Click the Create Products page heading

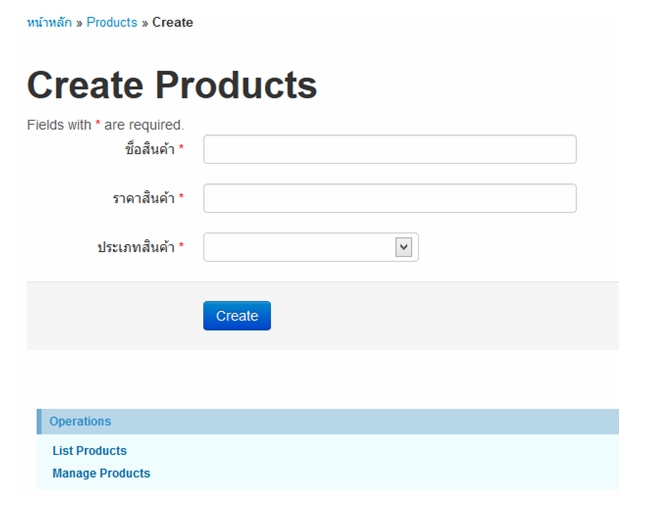click(x=172, y=86)
